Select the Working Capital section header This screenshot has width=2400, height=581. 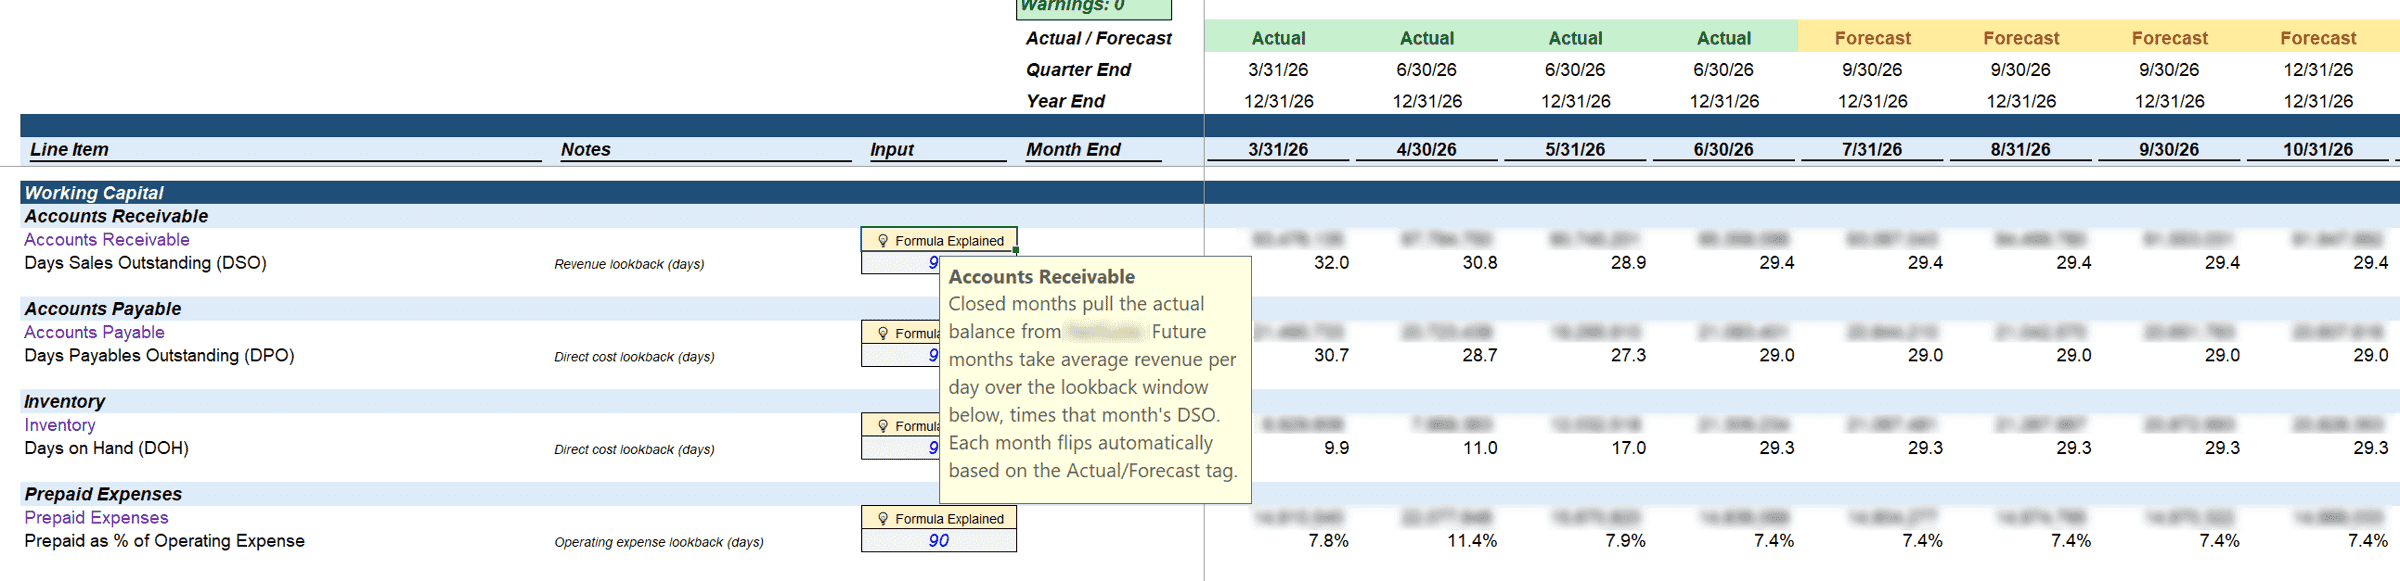click(x=94, y=193)
